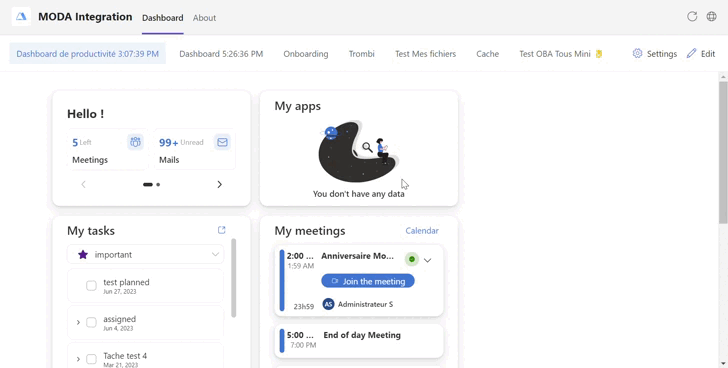
Task: Go to next Hello card page
Action: [x=220, y=185]
